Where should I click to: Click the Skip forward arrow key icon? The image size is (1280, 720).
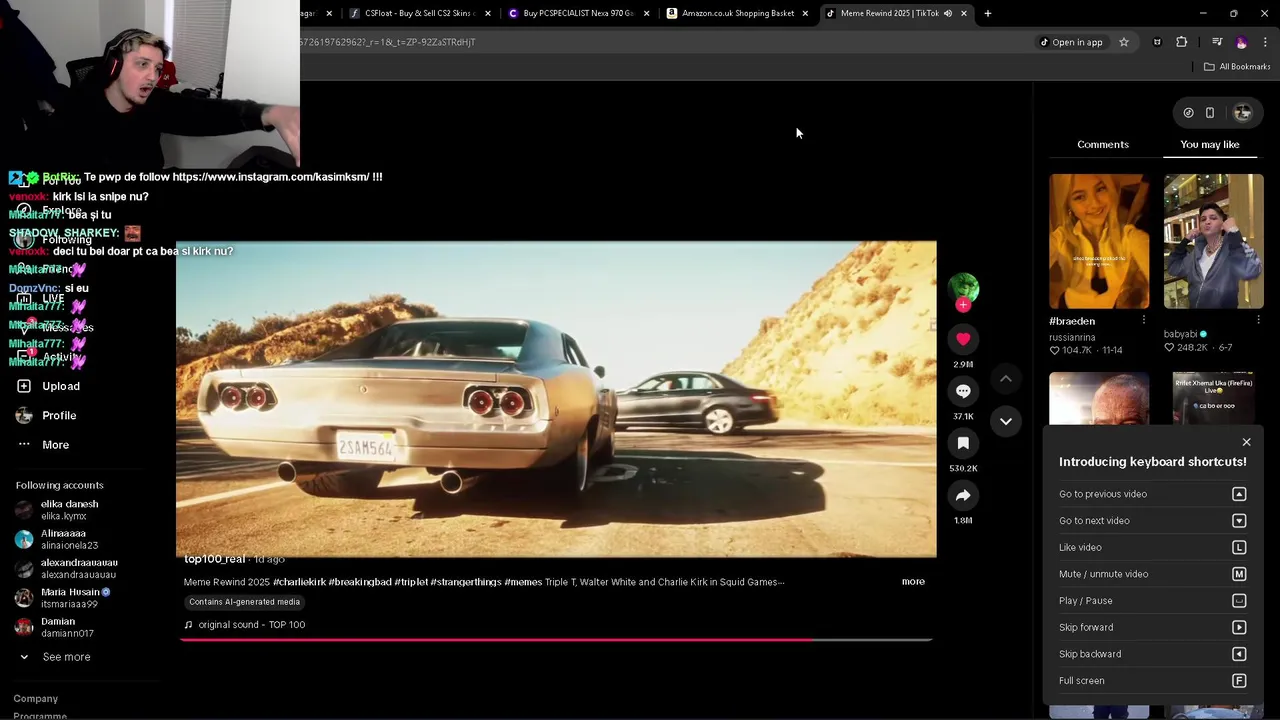click(1239, 628)
